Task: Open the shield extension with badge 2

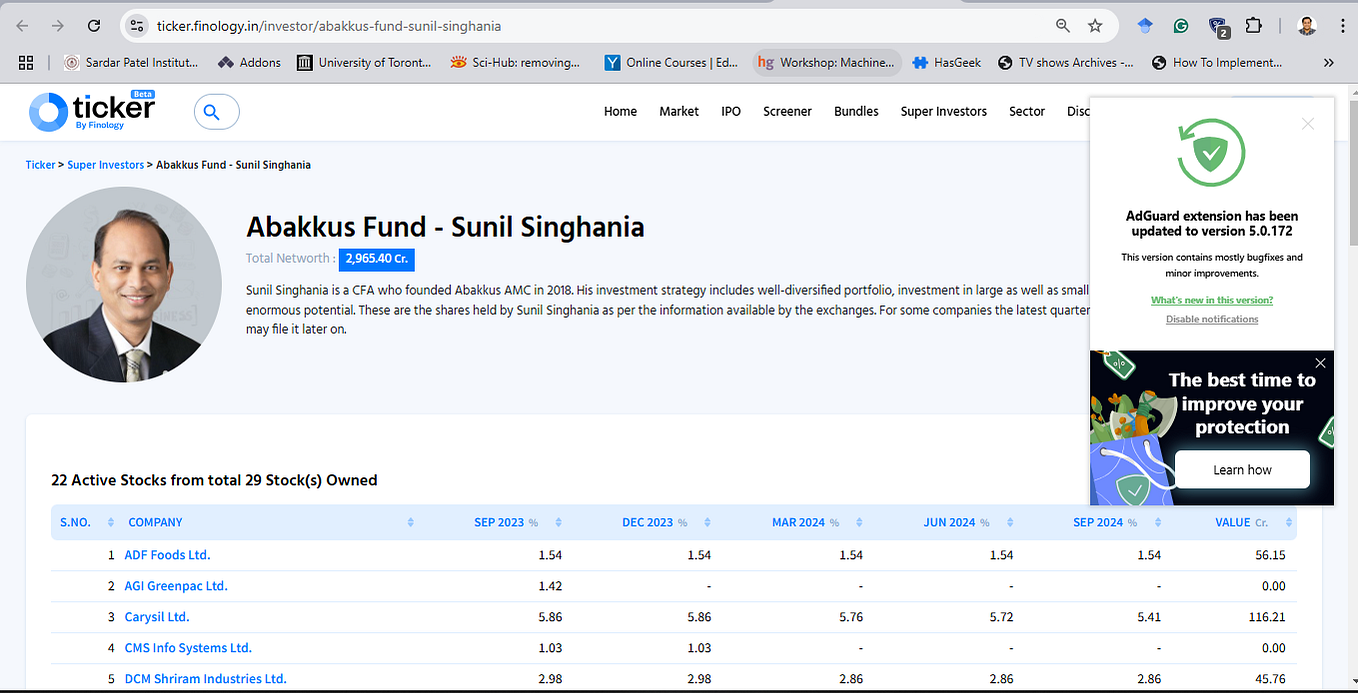Action: click(1217, 26)
